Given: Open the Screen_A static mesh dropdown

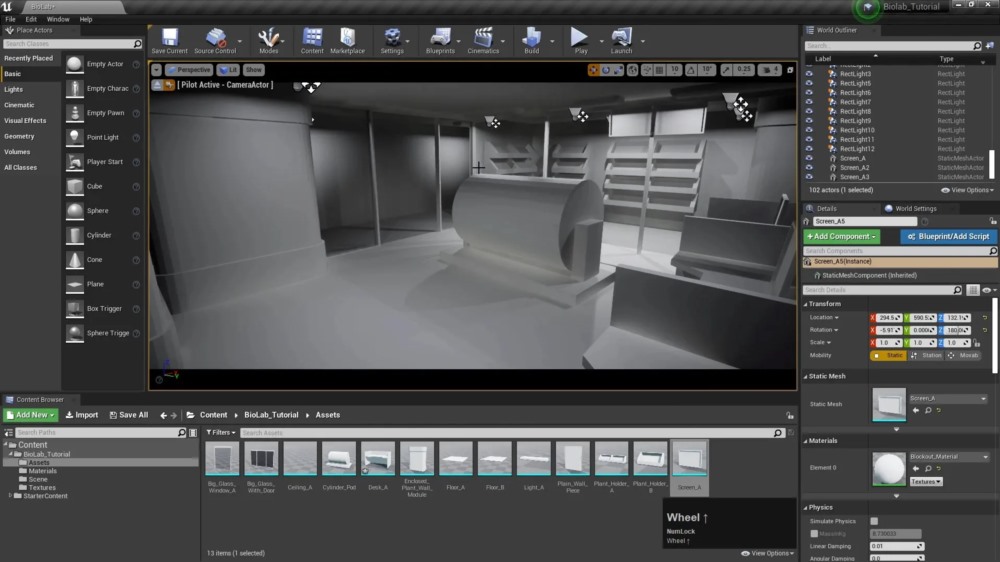Looking at the screenshot, I should 948,398.
